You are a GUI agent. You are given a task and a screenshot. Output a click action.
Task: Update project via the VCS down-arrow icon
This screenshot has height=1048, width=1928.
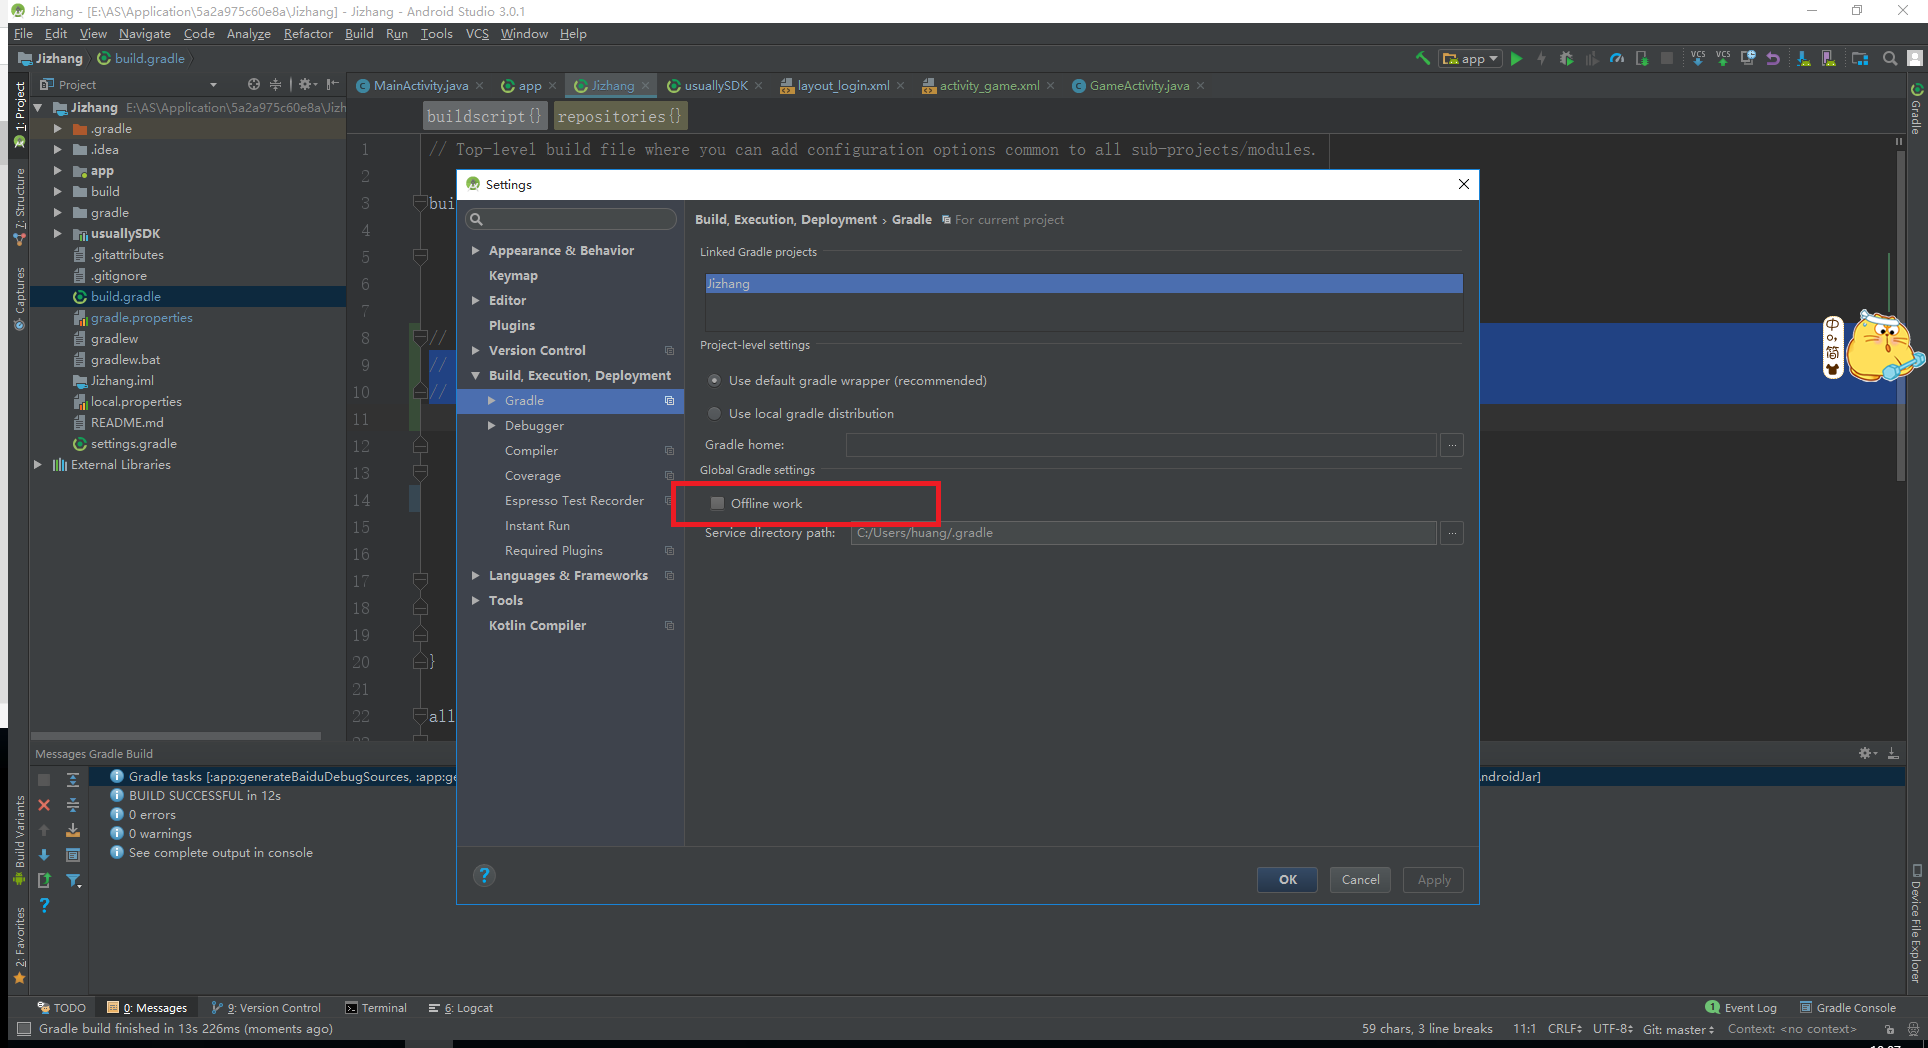[x=1697, y=58]
